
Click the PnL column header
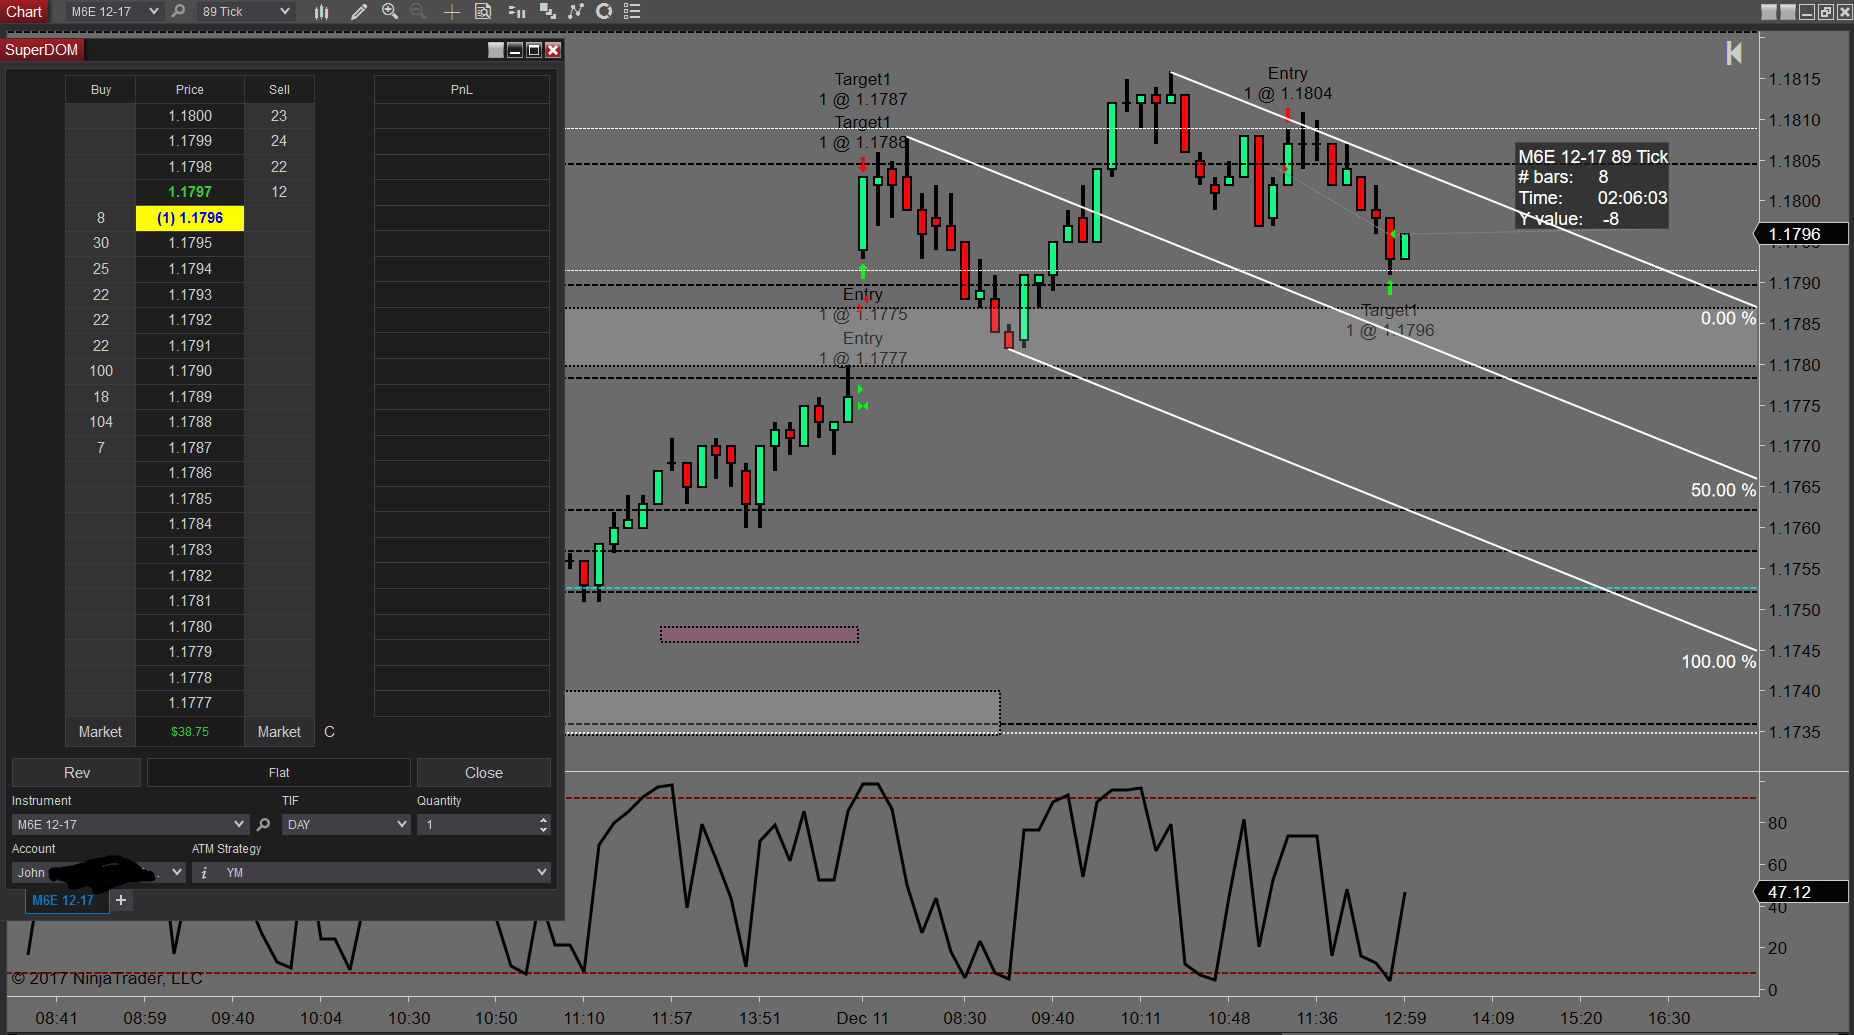462,90
